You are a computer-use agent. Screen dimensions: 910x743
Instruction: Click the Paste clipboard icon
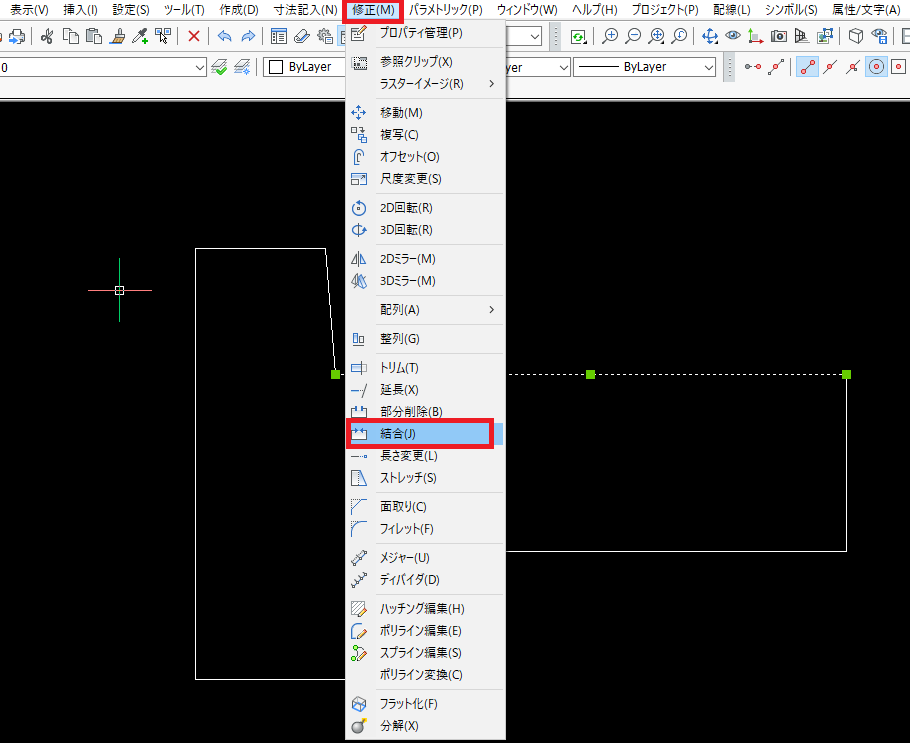[x=93, y=37]
